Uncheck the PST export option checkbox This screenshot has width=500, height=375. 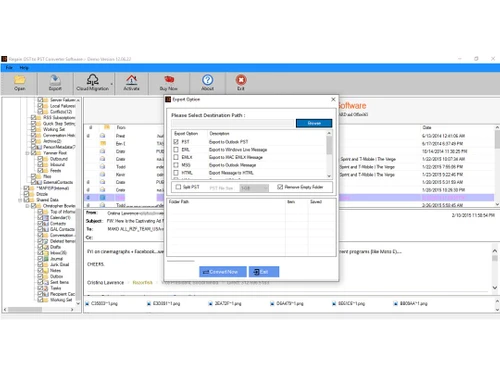[176, 142]
